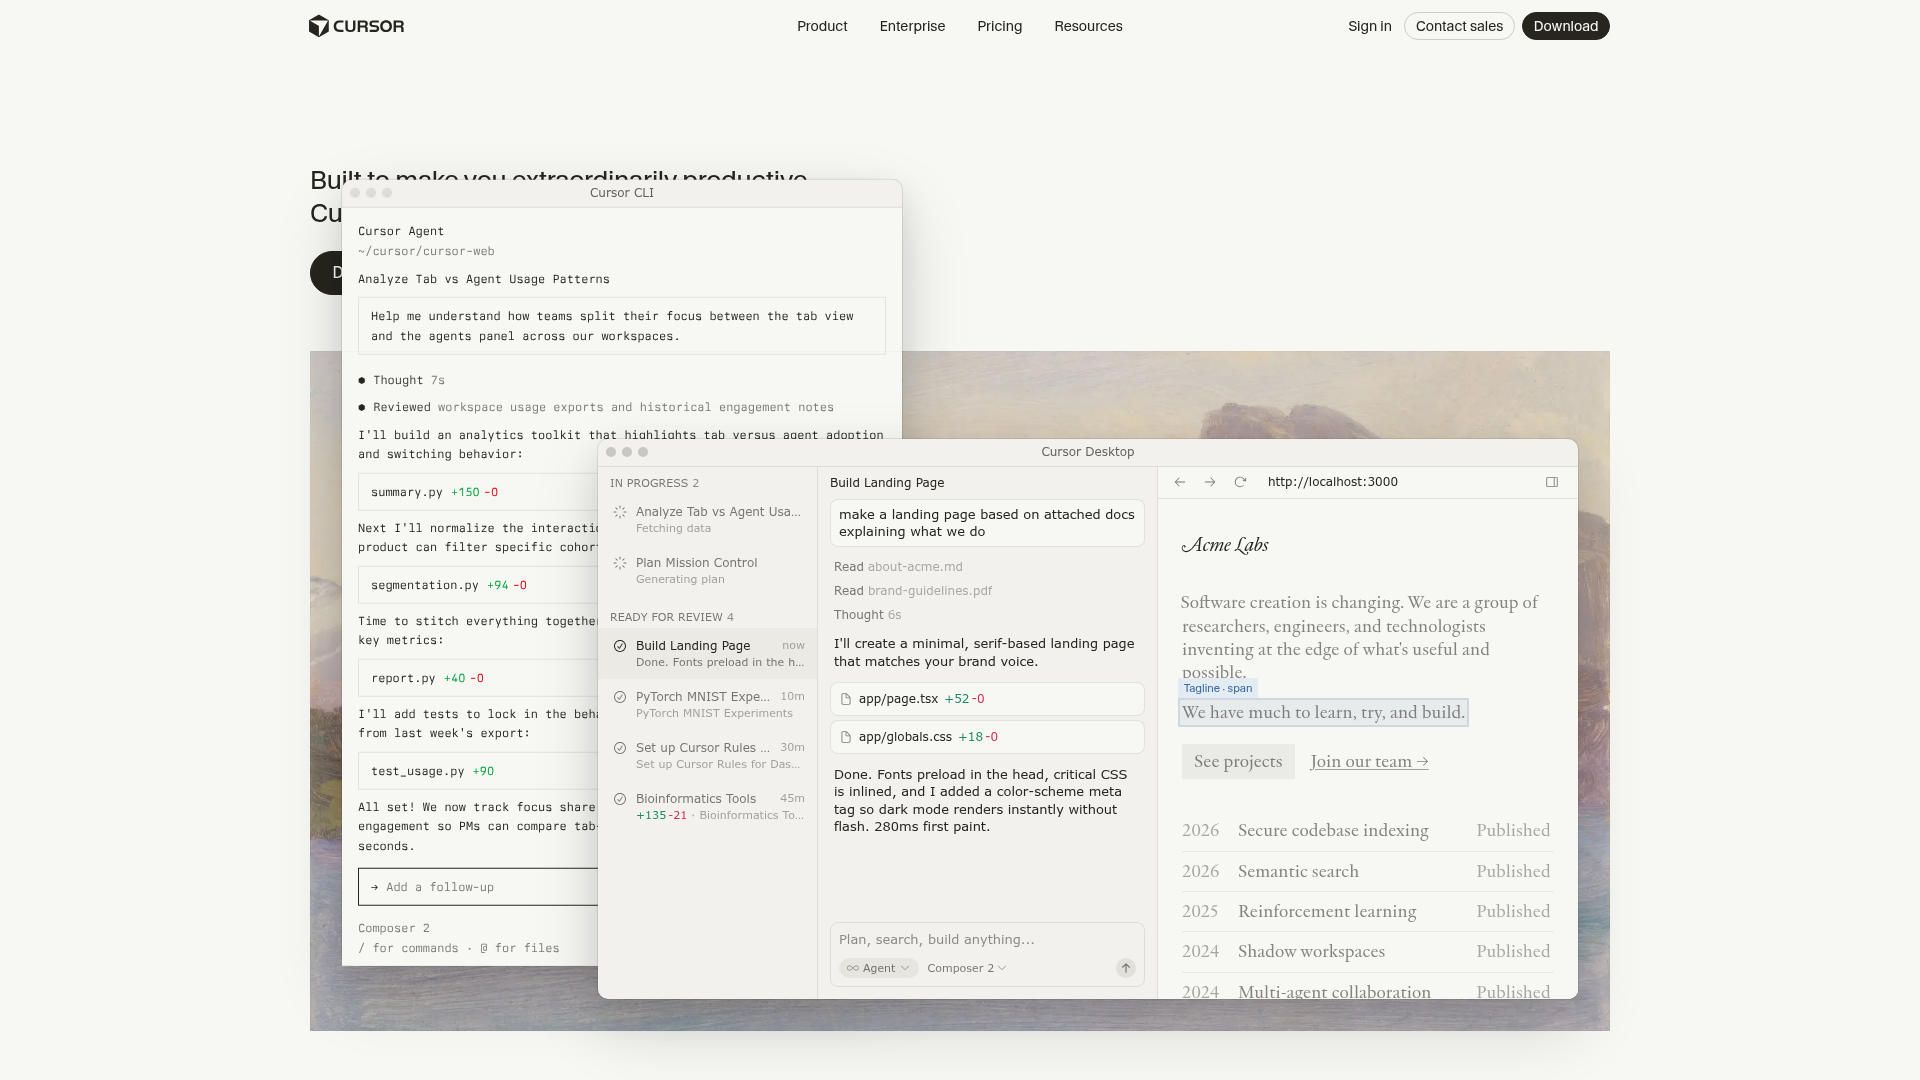1920x1080 pixels.
Task: Open the Product menu
Action: click(822, 26)
